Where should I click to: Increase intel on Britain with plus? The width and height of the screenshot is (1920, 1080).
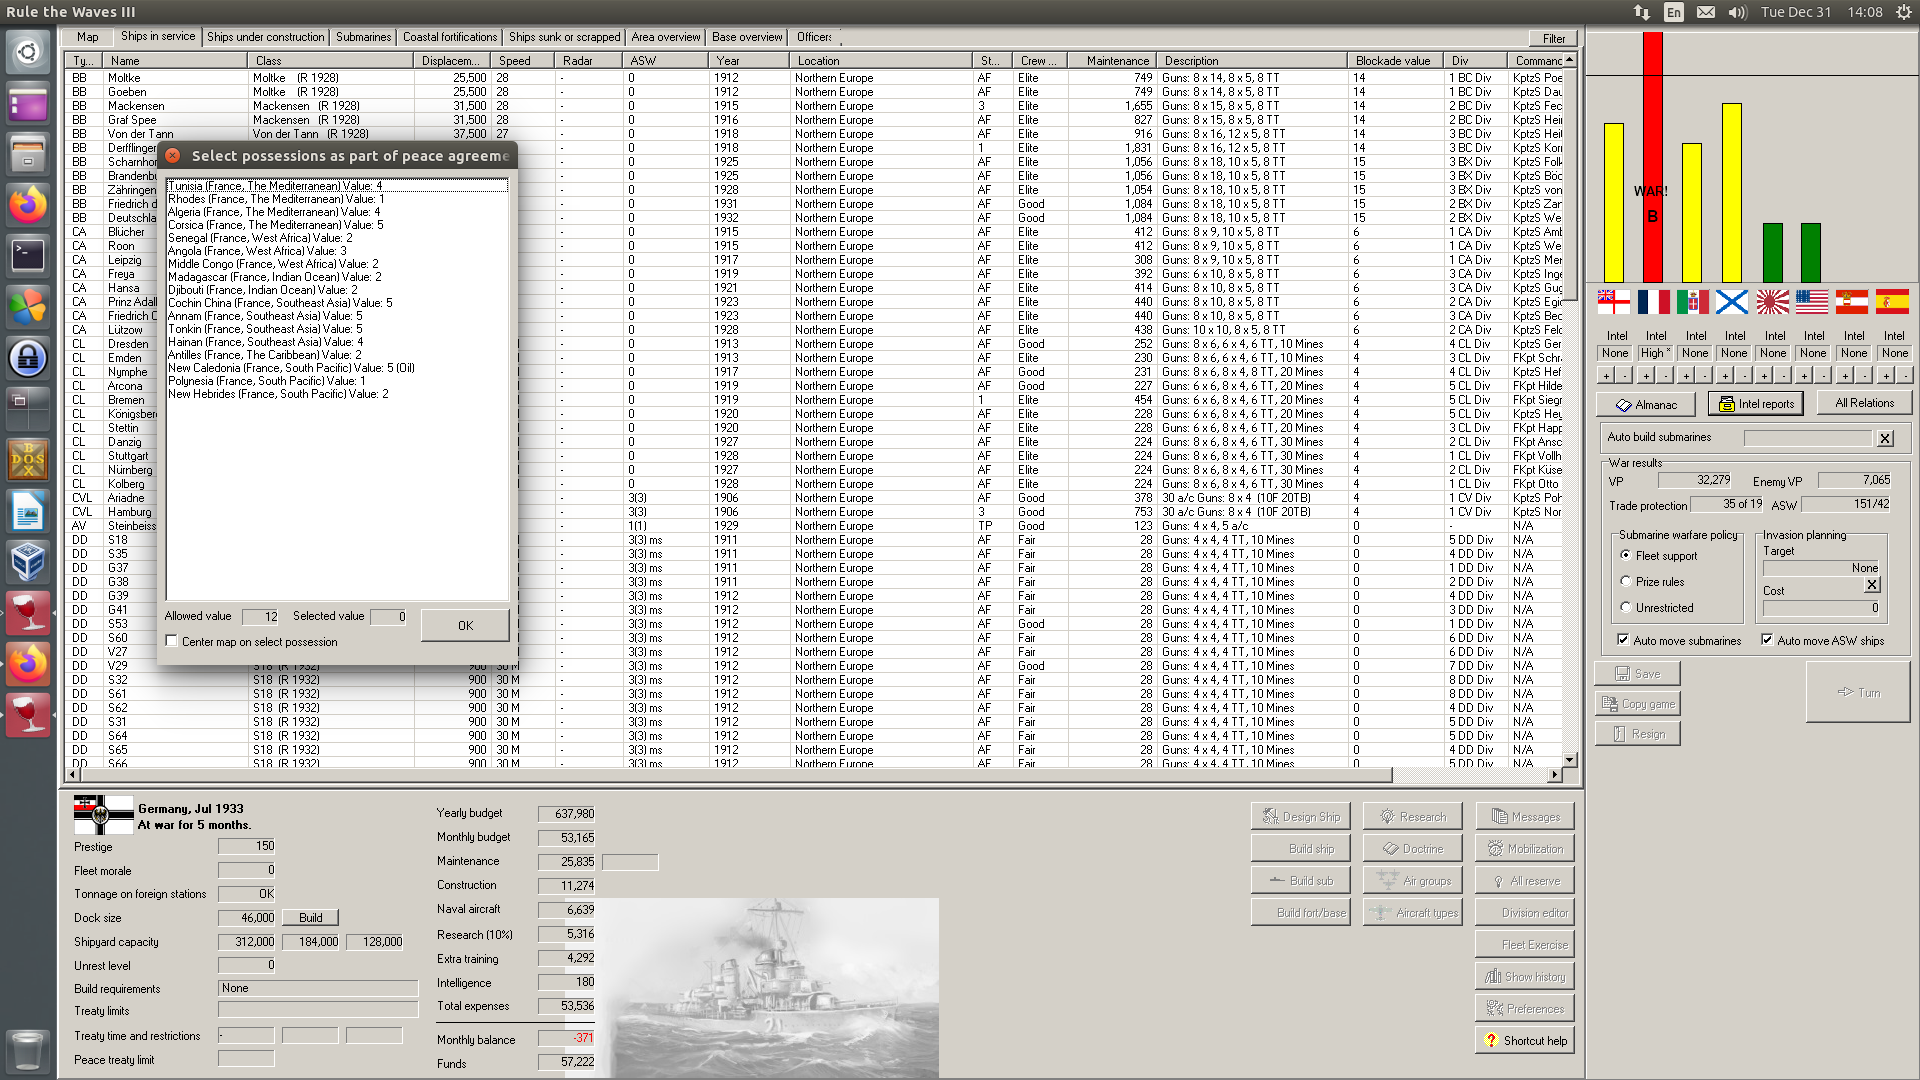click(x=1606, y=376)
